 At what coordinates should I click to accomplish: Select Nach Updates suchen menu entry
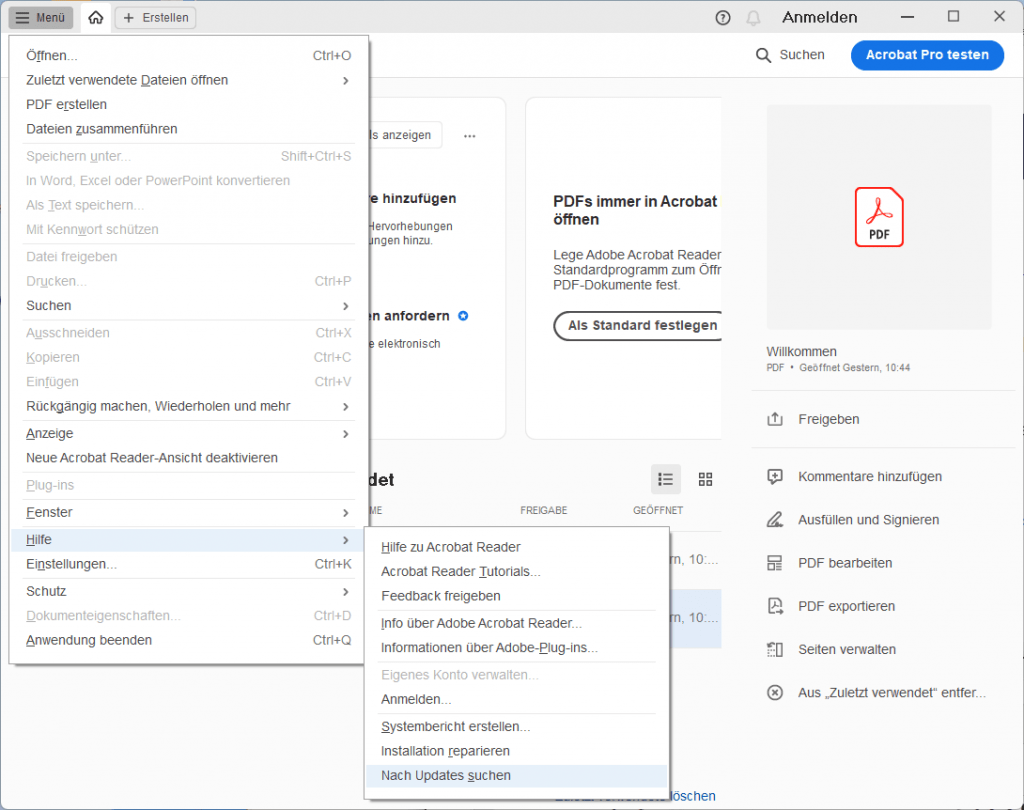(x=446, y=776)
